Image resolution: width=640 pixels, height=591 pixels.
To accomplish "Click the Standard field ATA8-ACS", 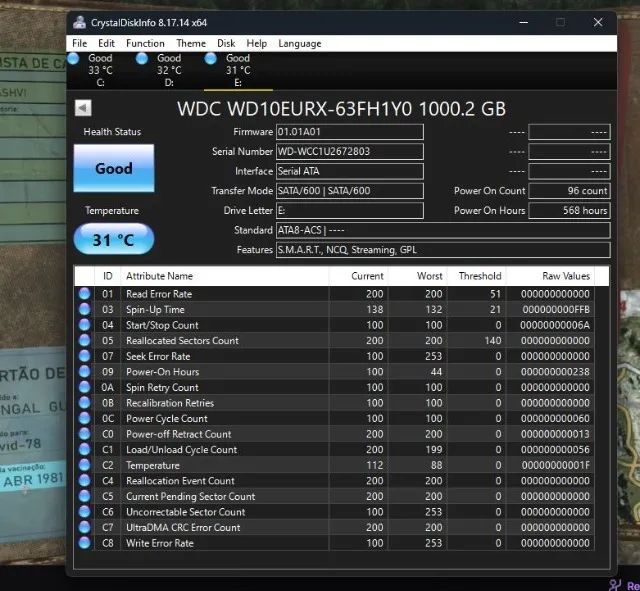I will click(x=443, y=230).
